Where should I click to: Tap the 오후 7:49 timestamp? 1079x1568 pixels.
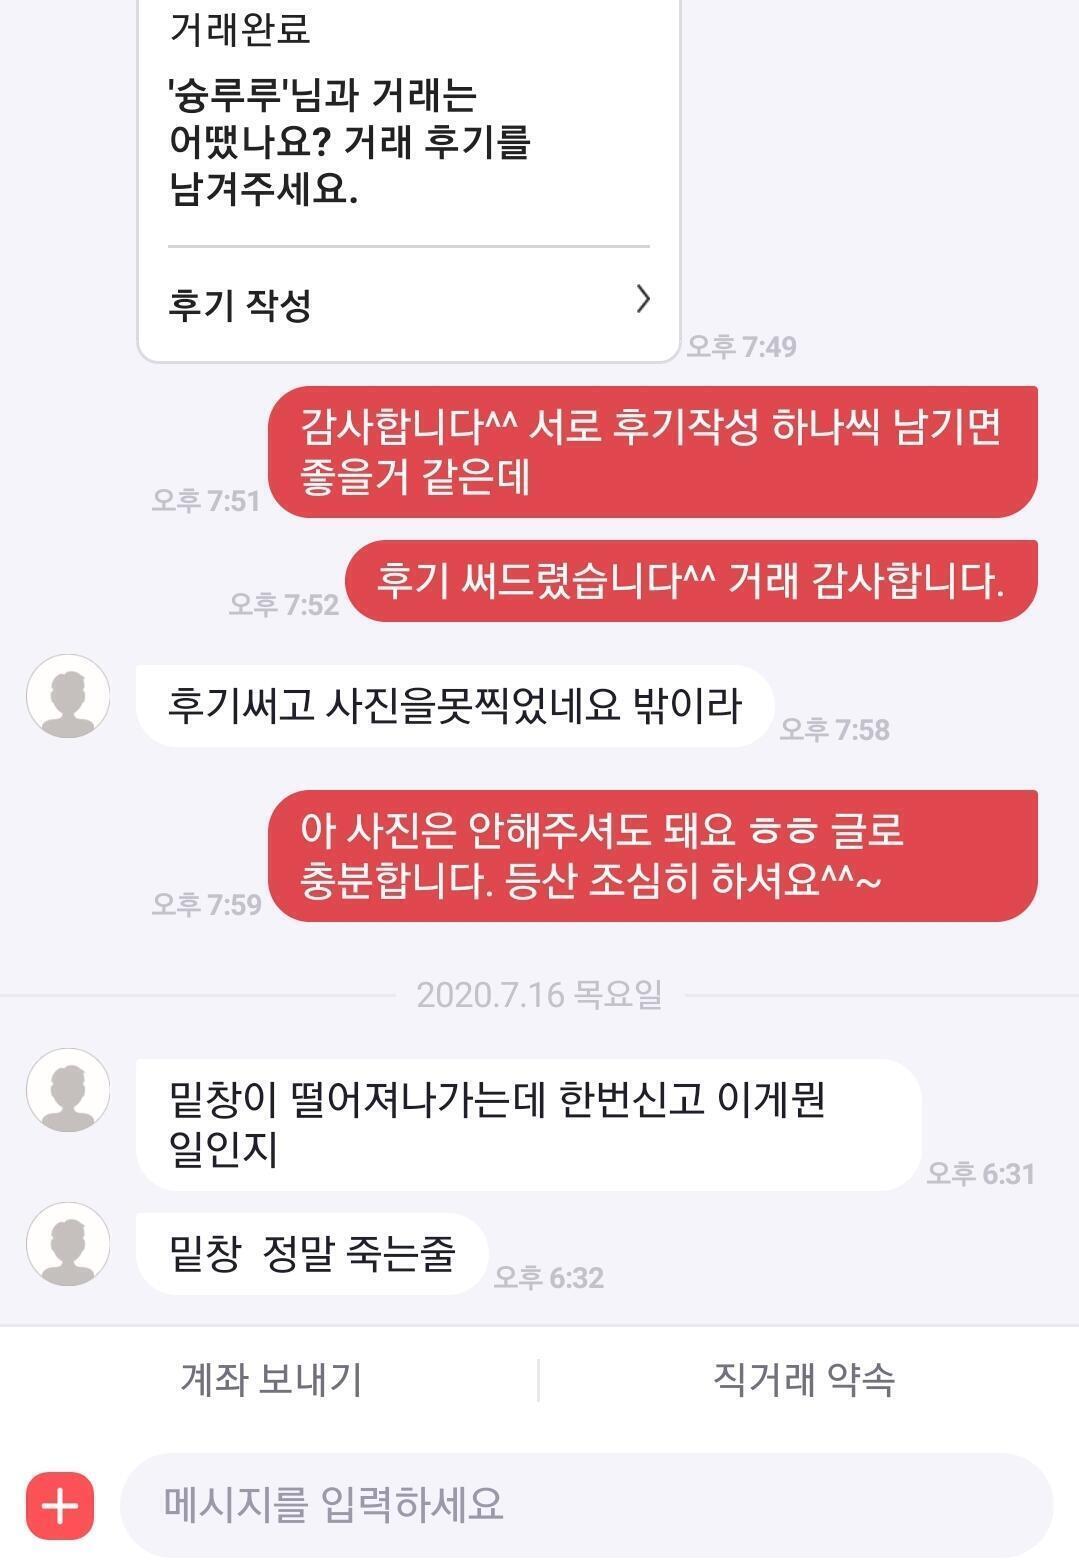(x=742, y=347)
